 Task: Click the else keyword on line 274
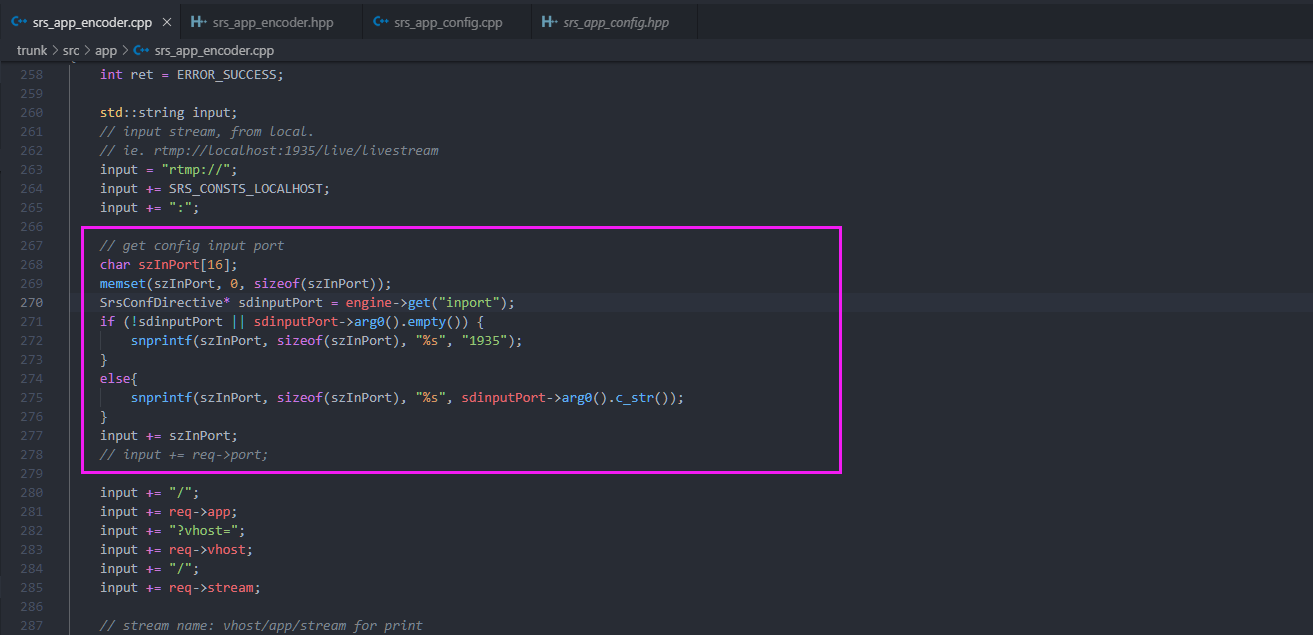(x=115, y=379)
